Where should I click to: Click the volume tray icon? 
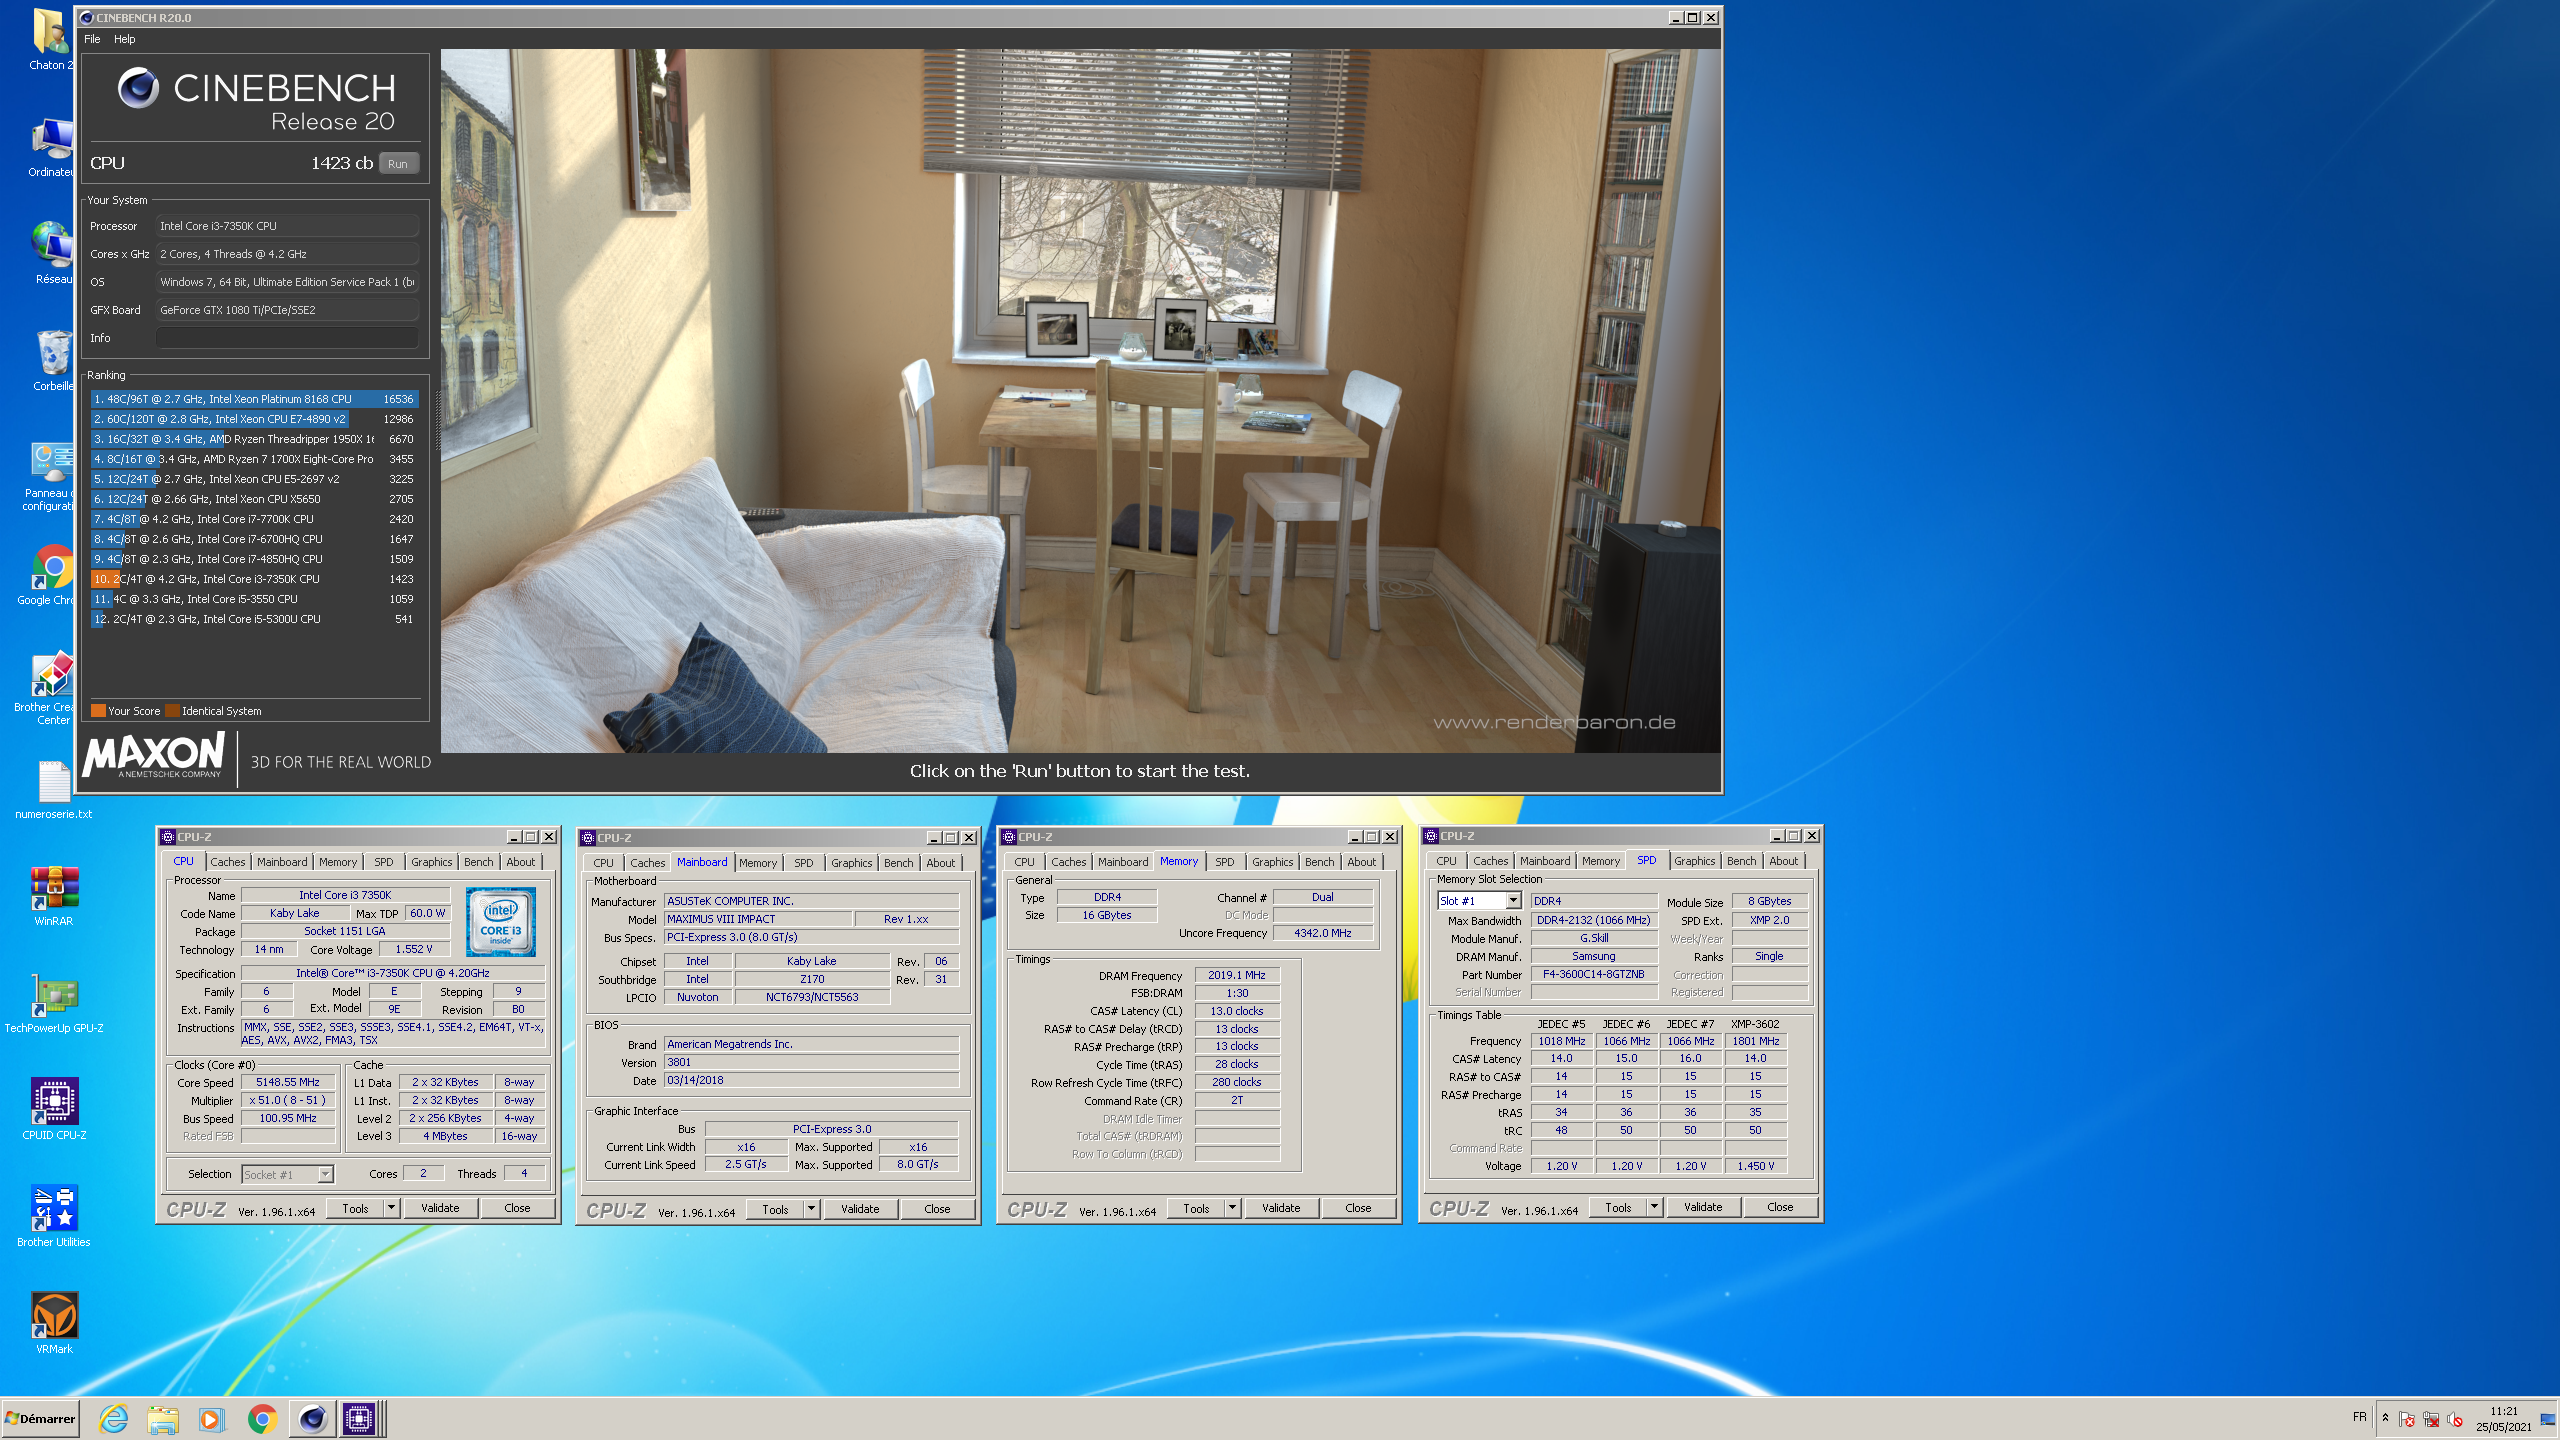pyautogui.click(x=2455, y=1419)
